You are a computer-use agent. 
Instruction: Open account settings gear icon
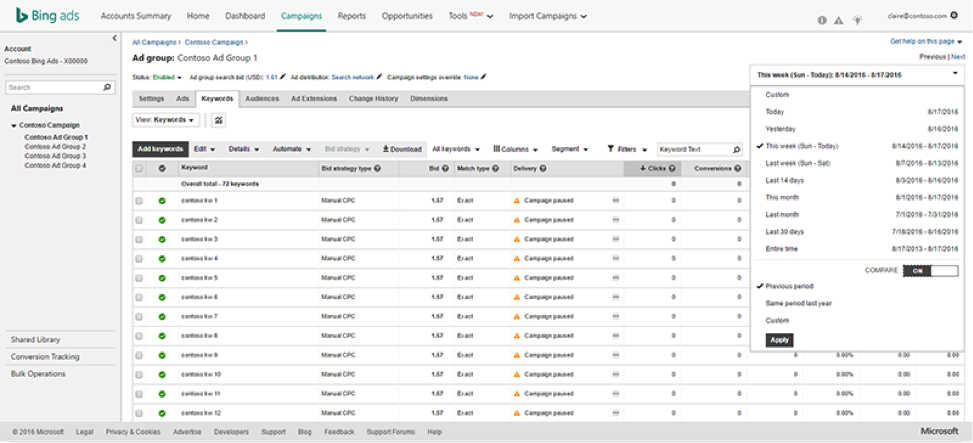click(x=954, y=16)
